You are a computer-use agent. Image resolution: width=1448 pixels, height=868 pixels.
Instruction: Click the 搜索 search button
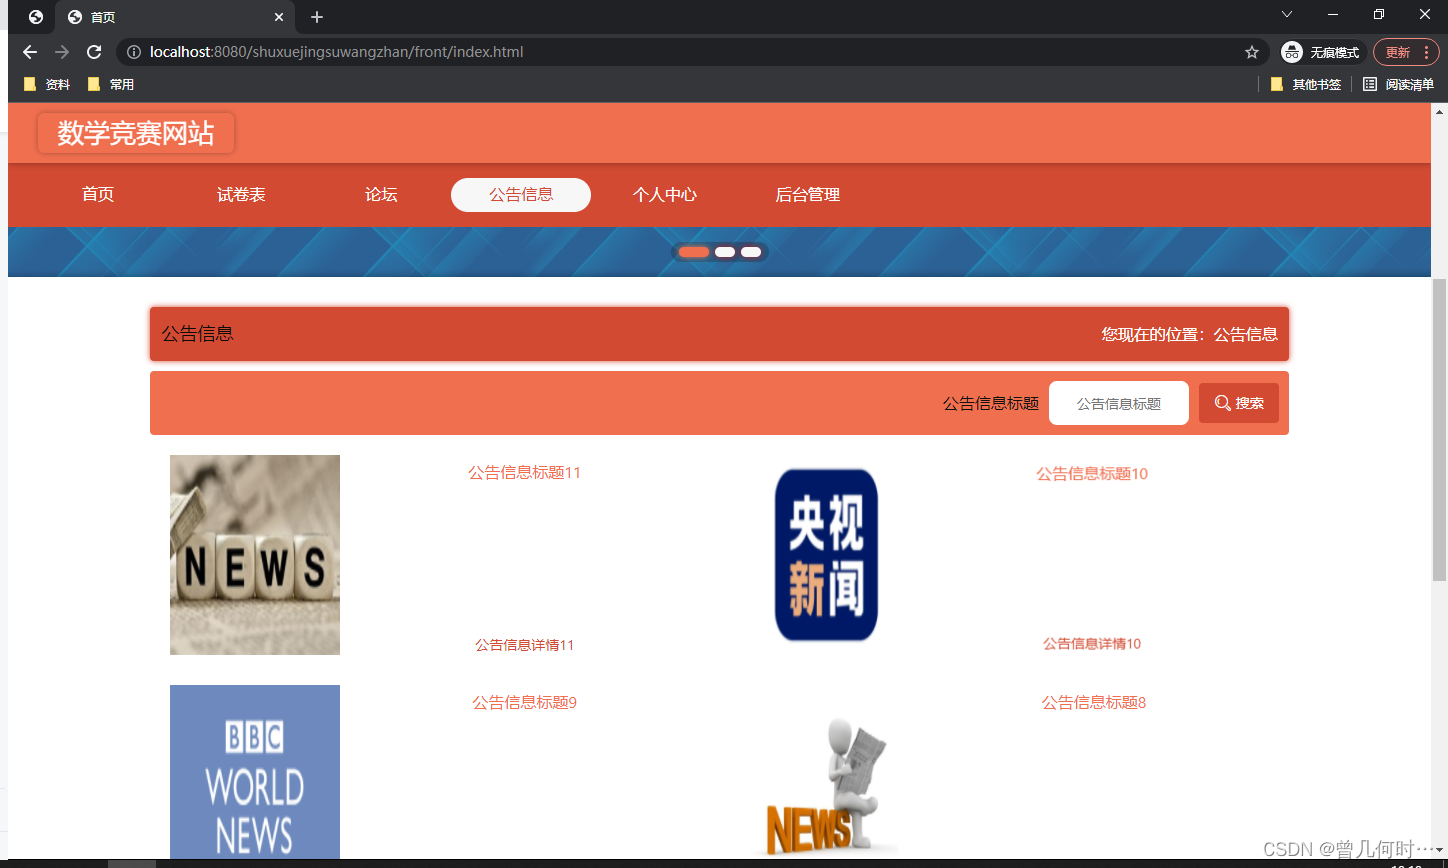[1239, 403]
